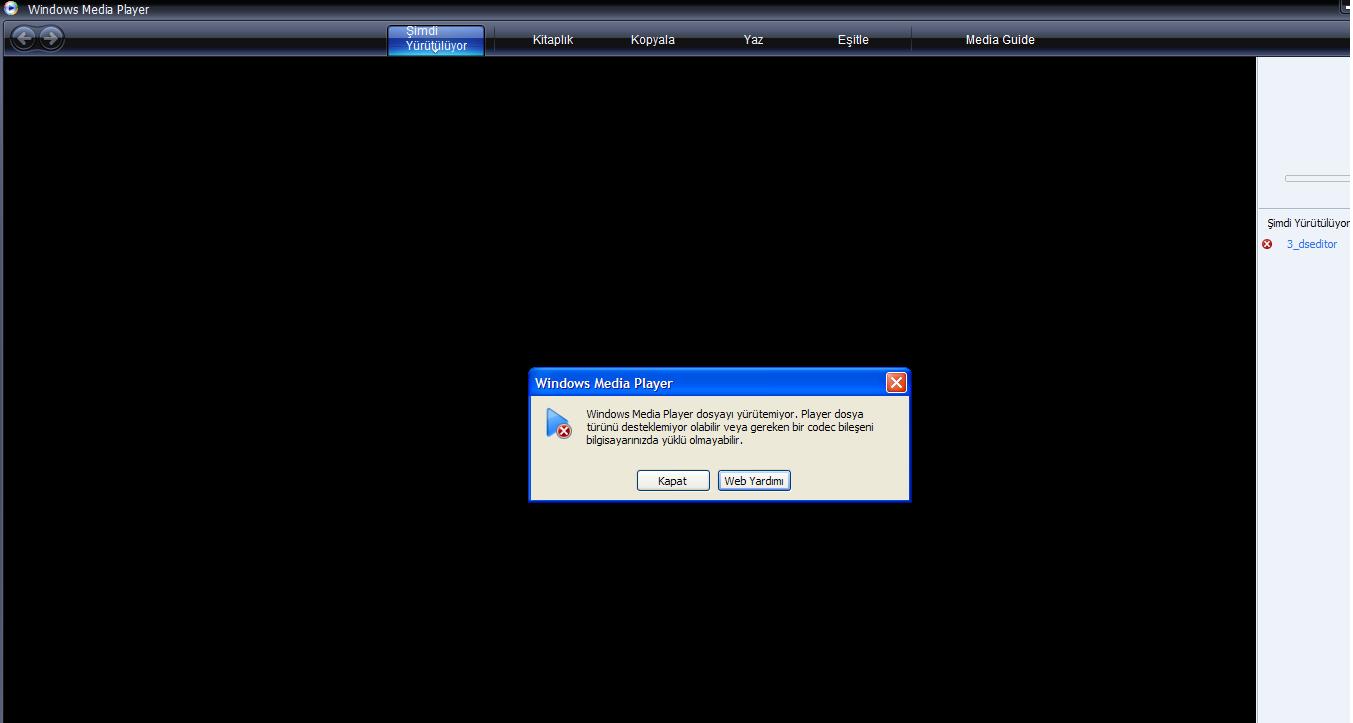
Task: Click the Şimdi Yürütülüyor playlist heading
Action: pos(1309,223)
